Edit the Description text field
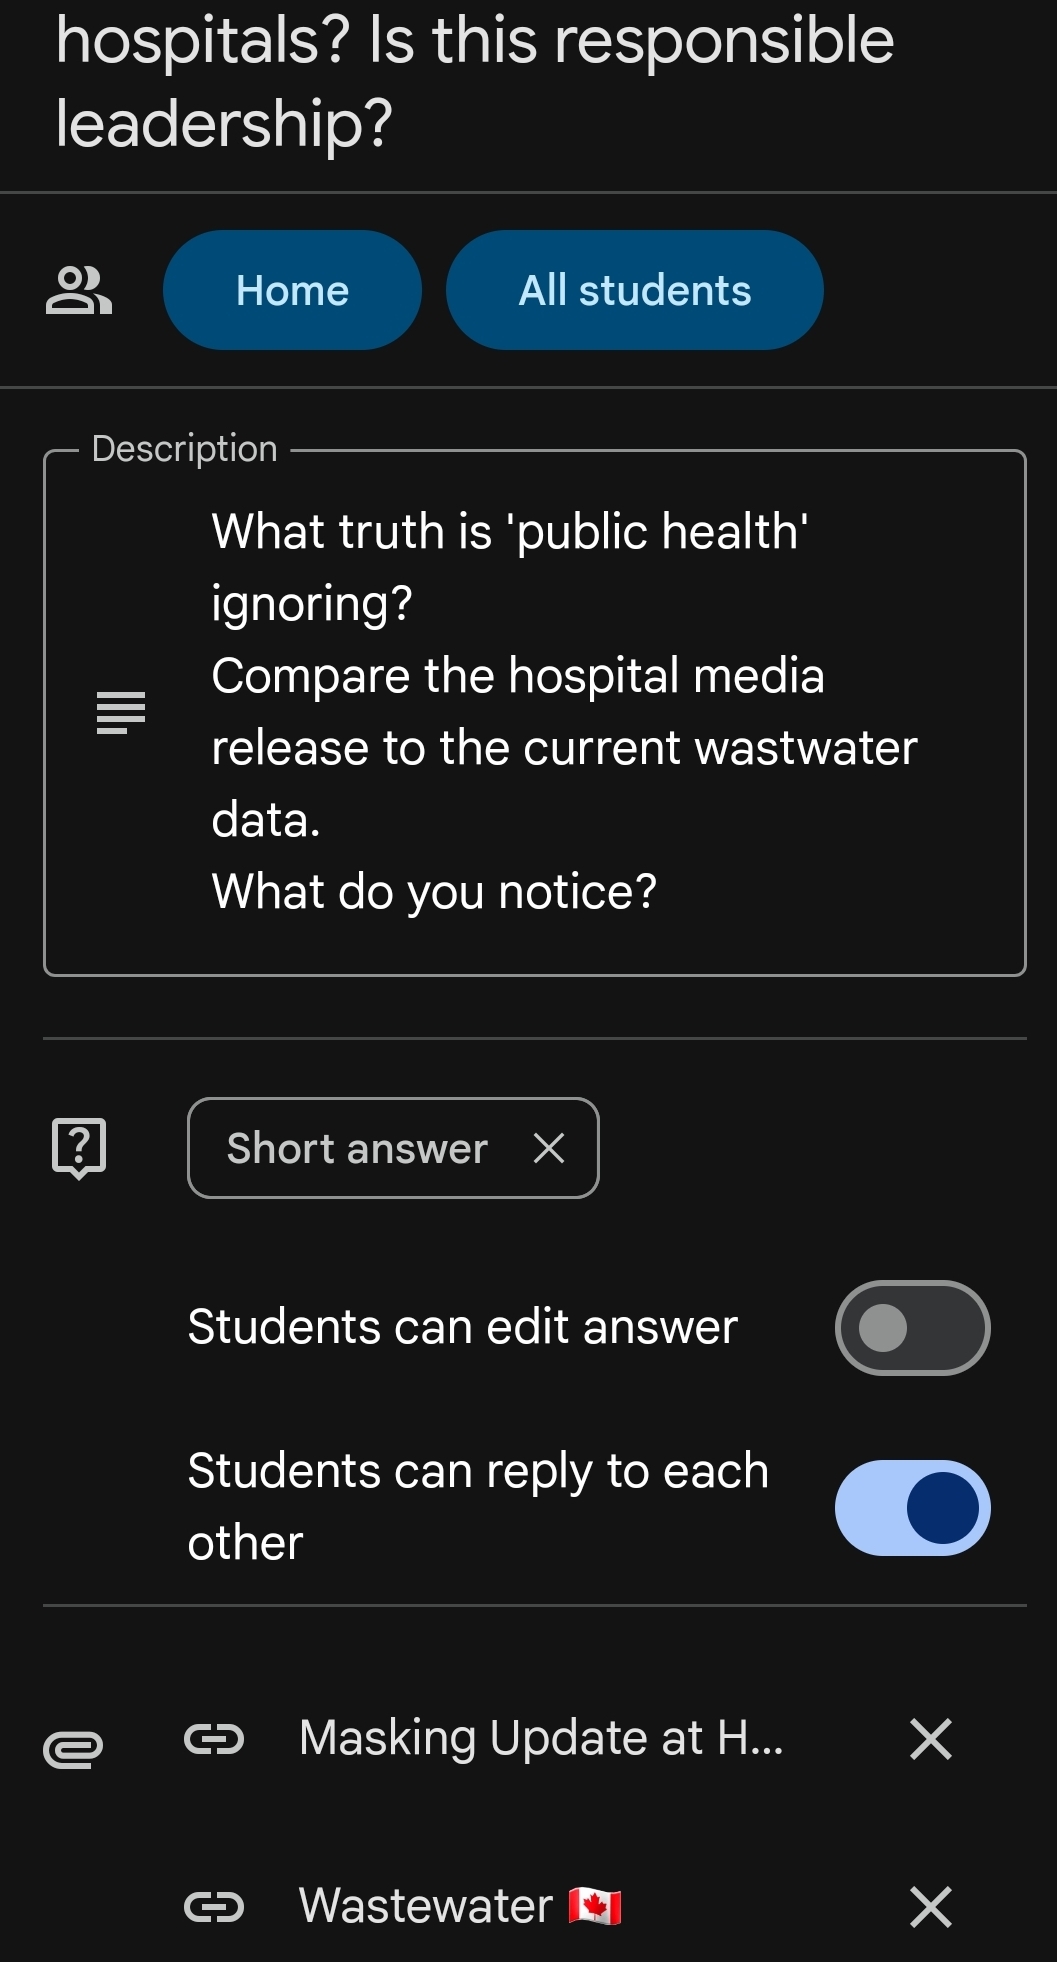This screenshot has height=1962, width=1057. tap(564, 712)
